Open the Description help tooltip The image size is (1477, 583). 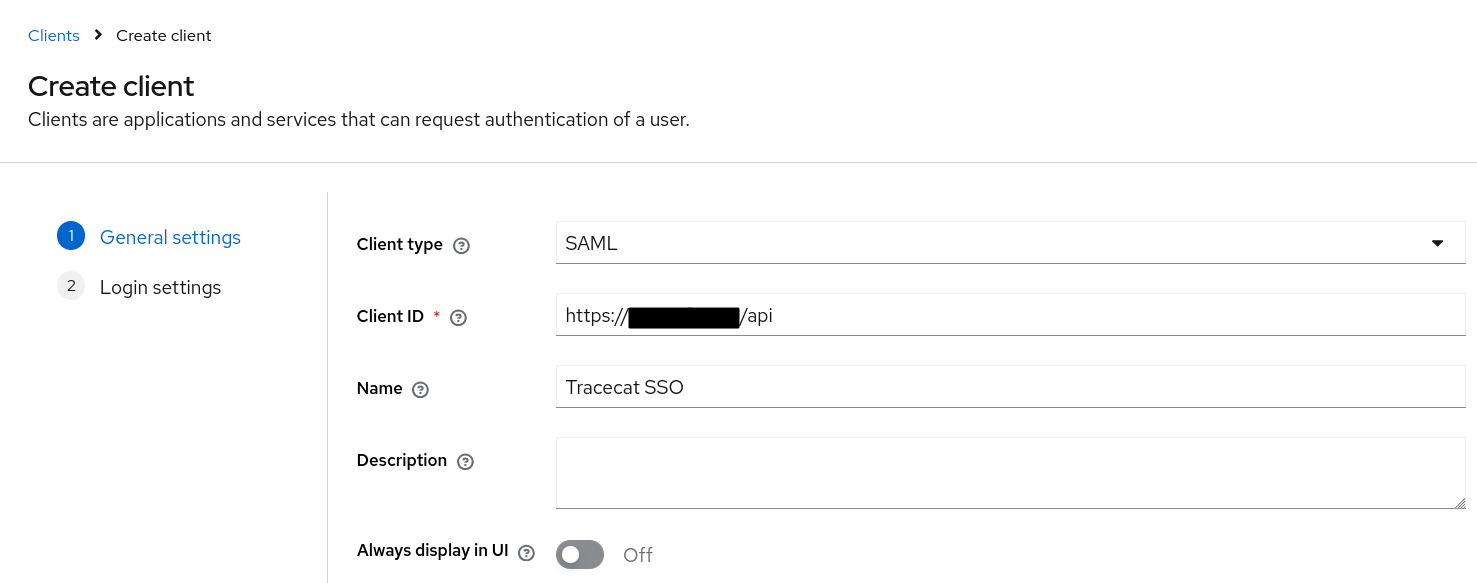point(465,461)
